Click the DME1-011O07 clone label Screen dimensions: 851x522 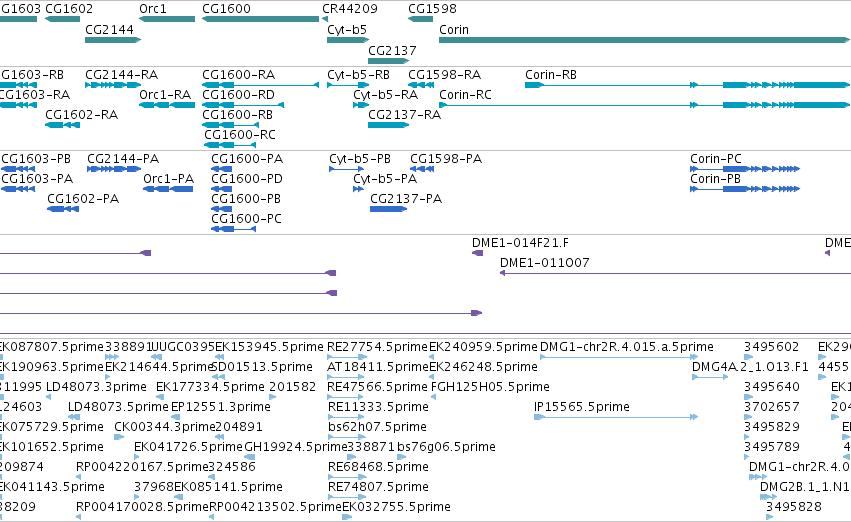[x=544, y=263]
